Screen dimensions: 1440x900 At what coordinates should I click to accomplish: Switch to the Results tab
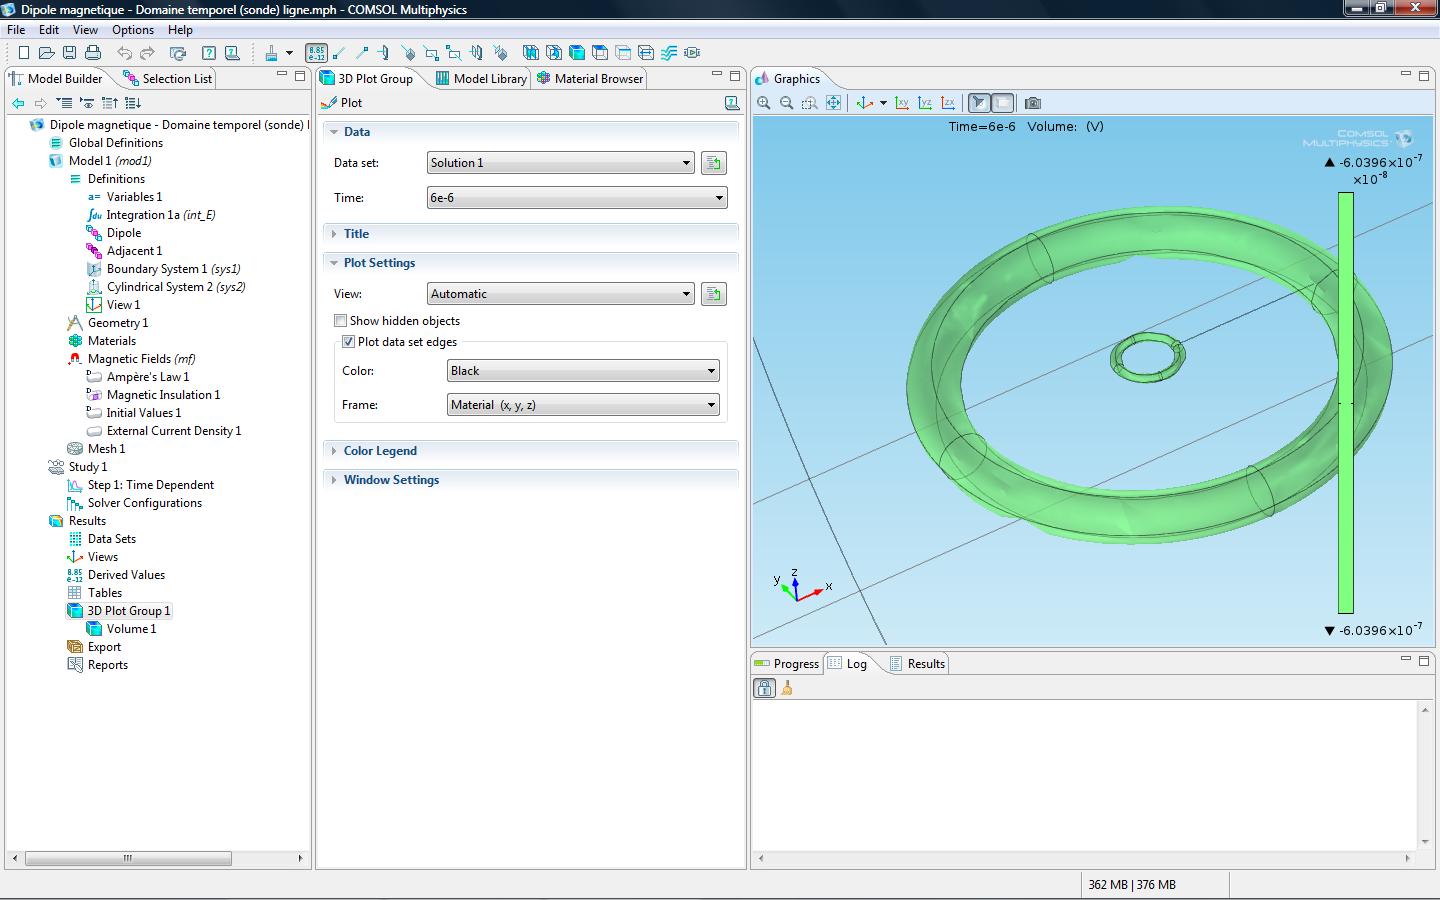pyautogui.click(x=917, y=664)
